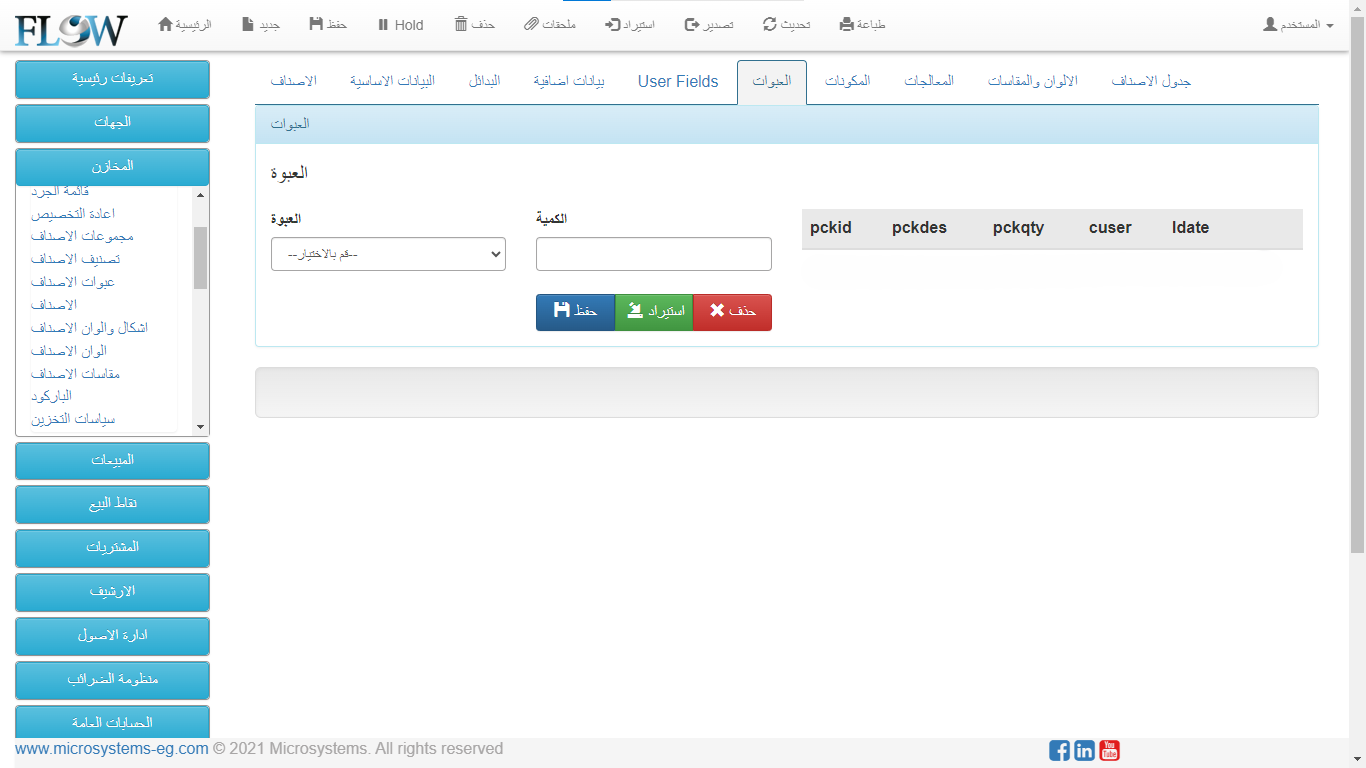Click the green استيراد import button
This screenshot has height=768, width=1366.
654,312
